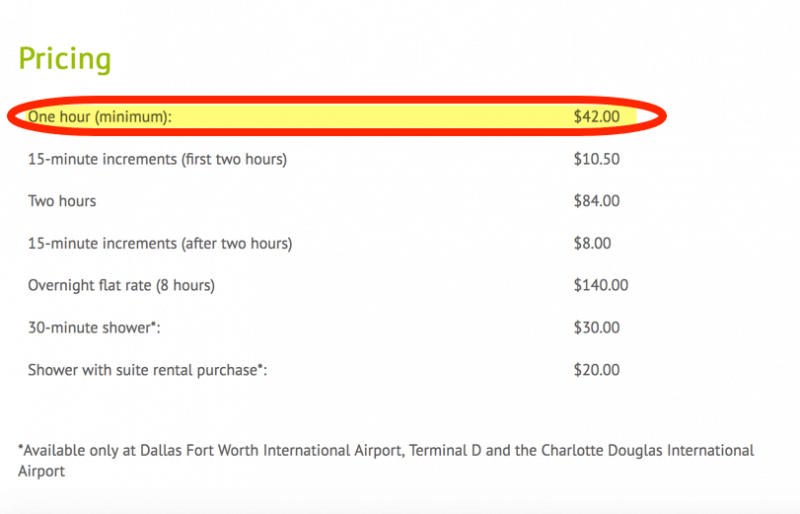The width and height of the screenshot is (800, 514).
Task: Click the $140.00 price
Action: coord(601,285)
